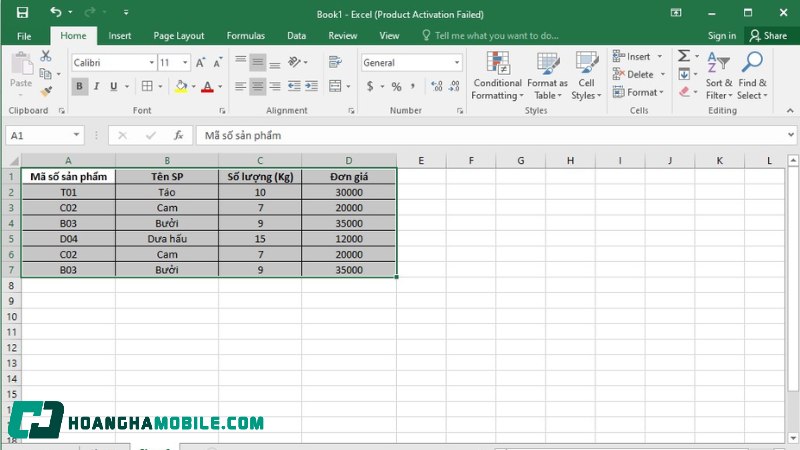
Task: Click the Paste clipboard icon
Action: click(x=21, y=64)
